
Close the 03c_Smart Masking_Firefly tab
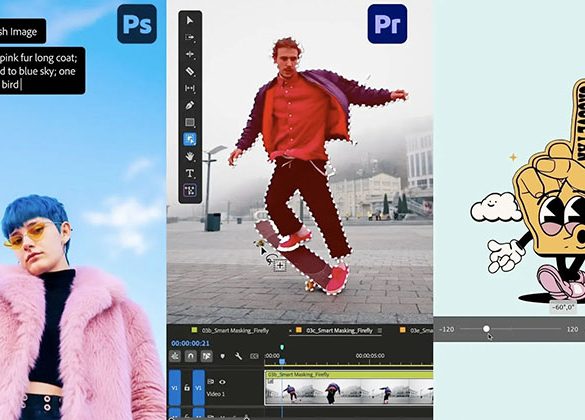pyautogui.click(x=291, y=330)
